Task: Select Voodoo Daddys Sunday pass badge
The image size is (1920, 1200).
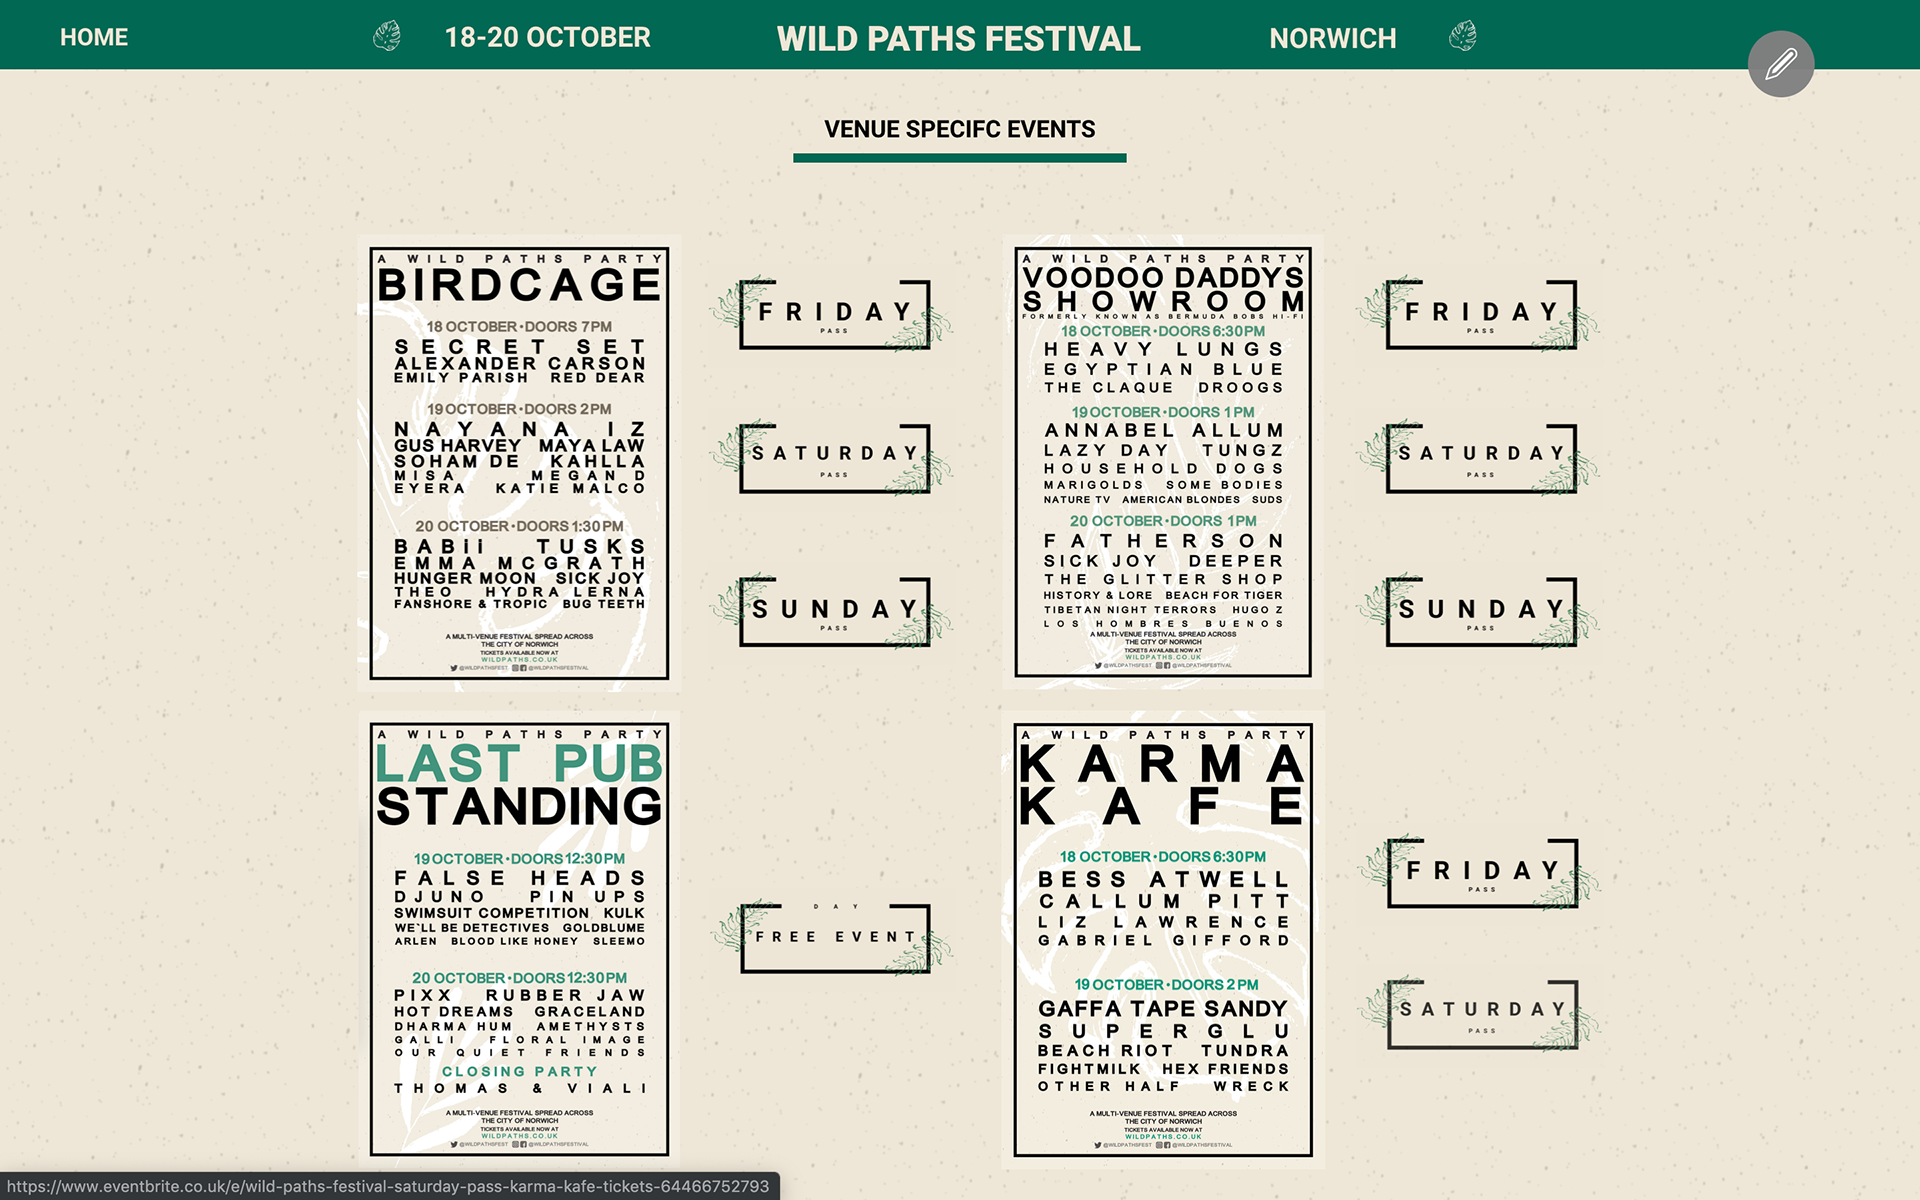Action: 1480,611
